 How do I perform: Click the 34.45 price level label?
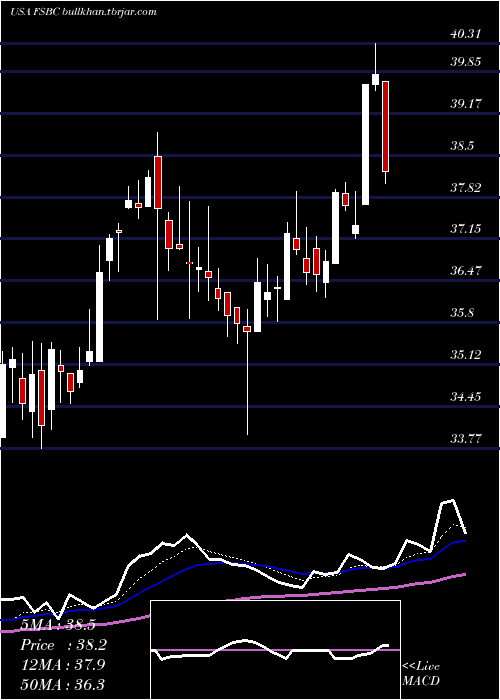click(466, 396)
